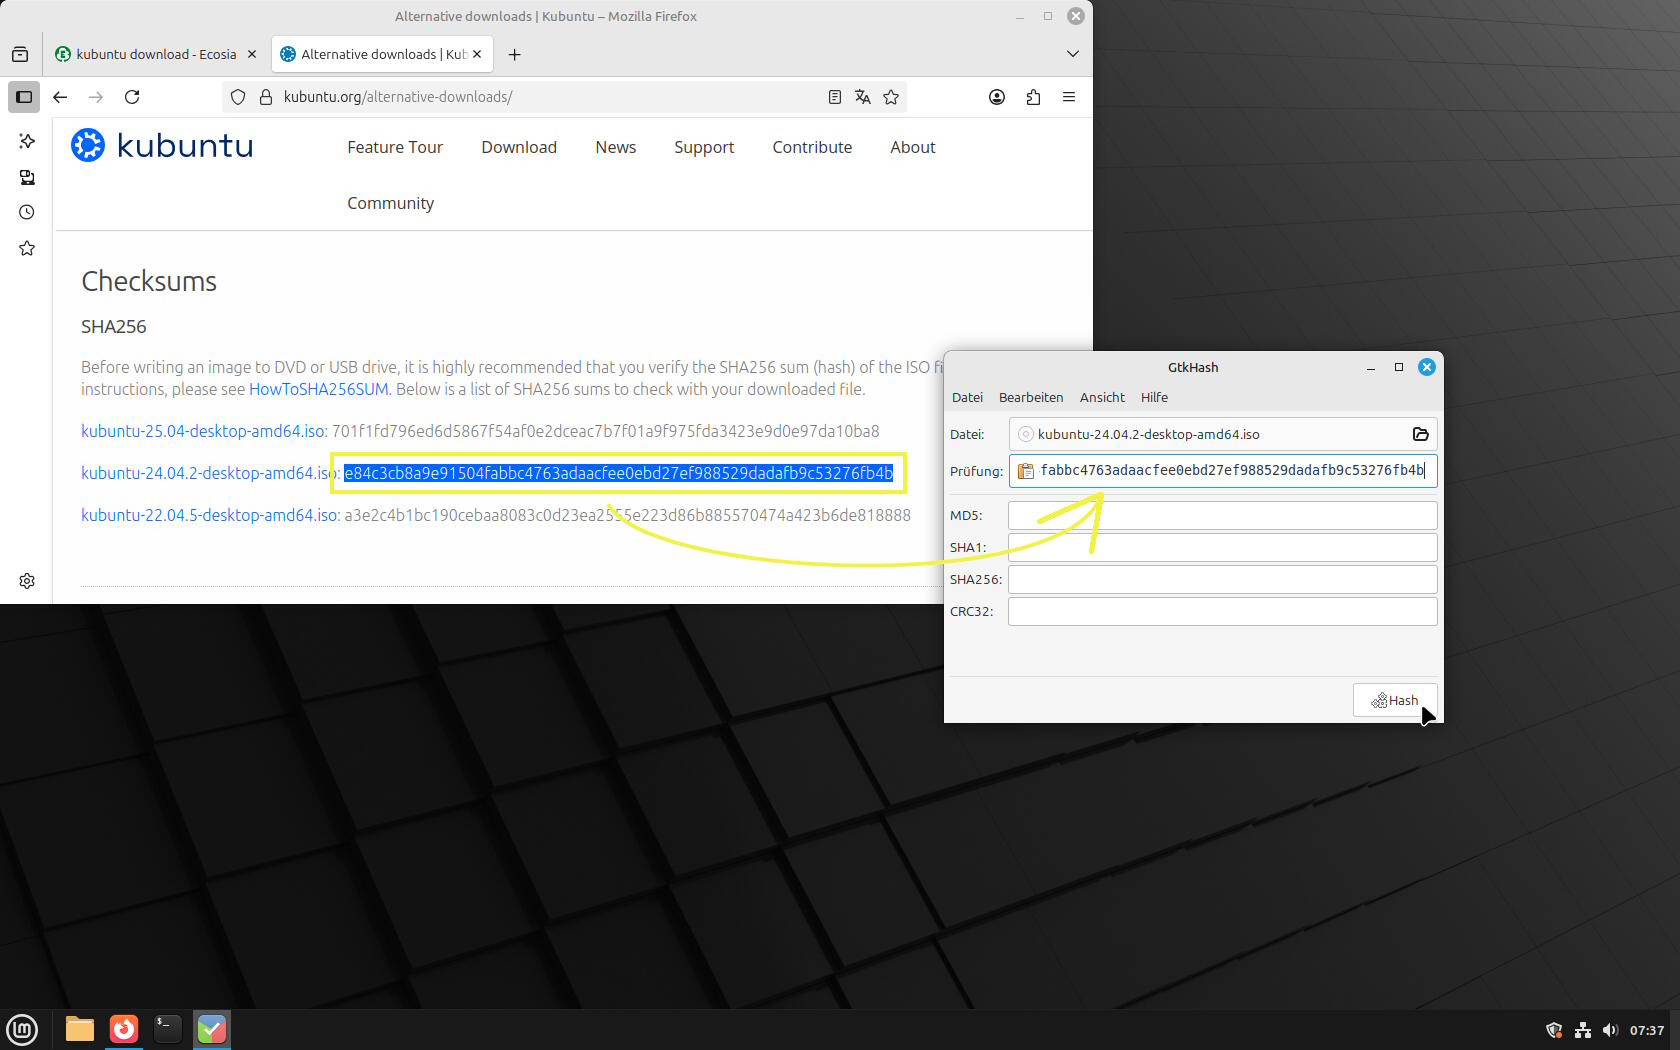Toggle the Firefox sidebar button
Screen dimensions: 1680x1050
(x=24, y=97)
